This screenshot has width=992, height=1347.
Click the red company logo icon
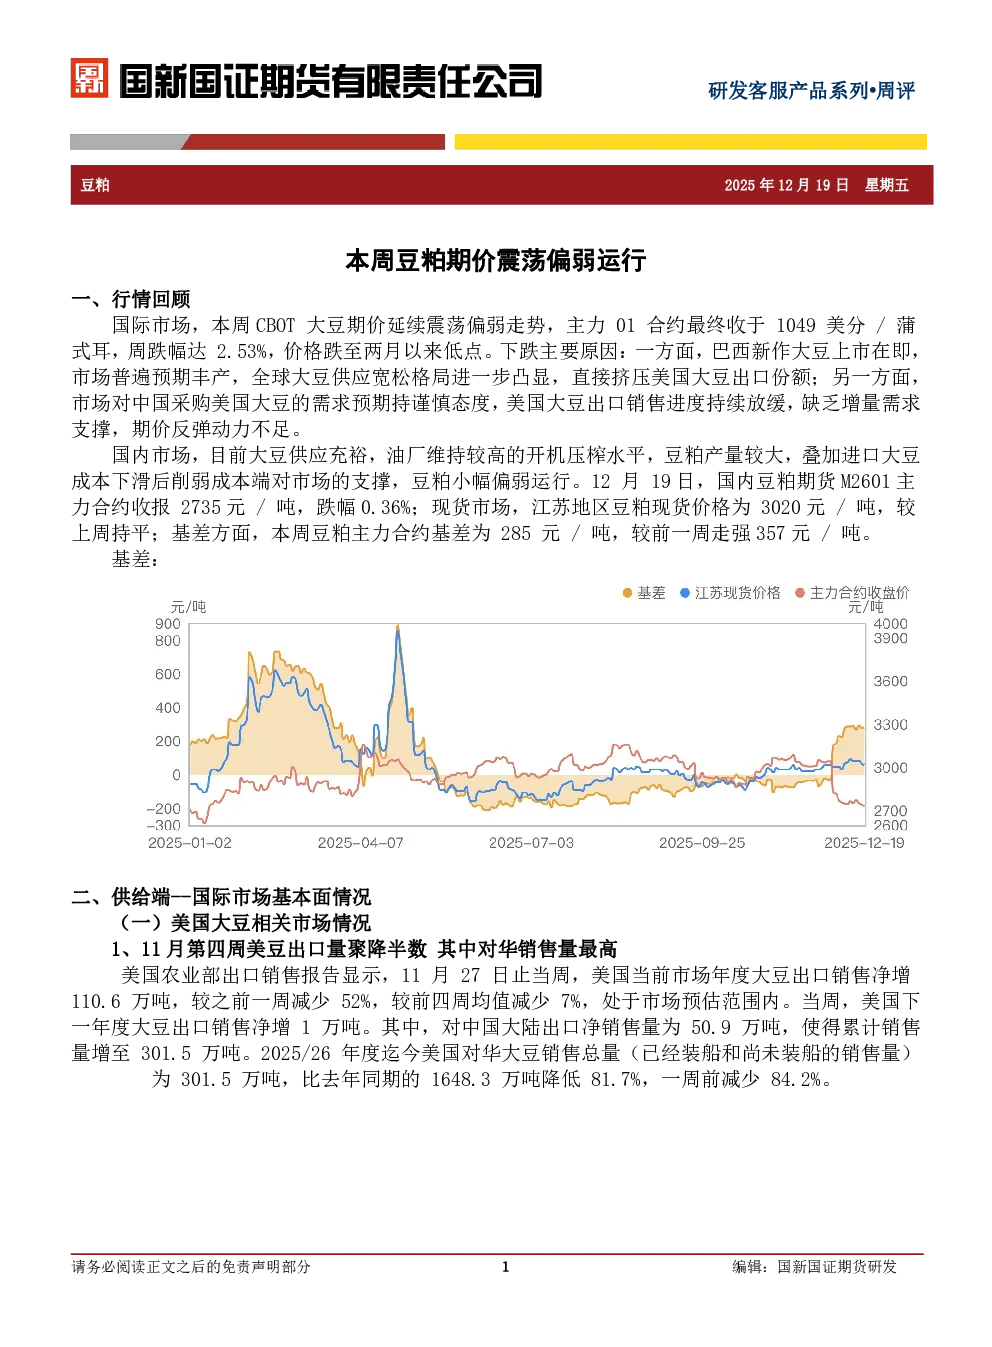[89, 78]
